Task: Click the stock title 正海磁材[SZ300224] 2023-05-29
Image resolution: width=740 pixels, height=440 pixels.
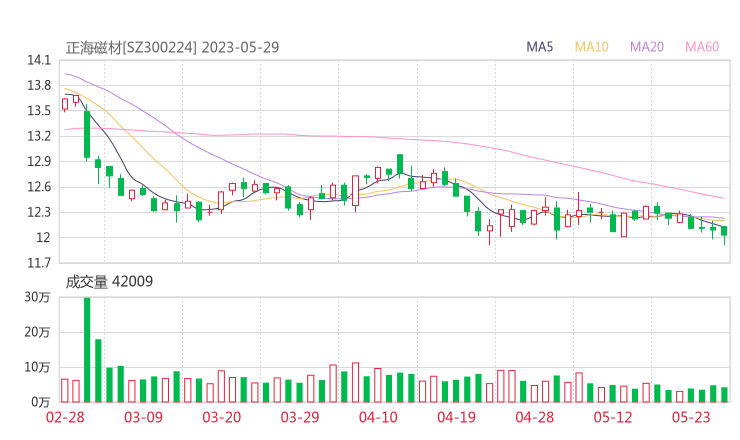Action: click(x=172, y=47)
